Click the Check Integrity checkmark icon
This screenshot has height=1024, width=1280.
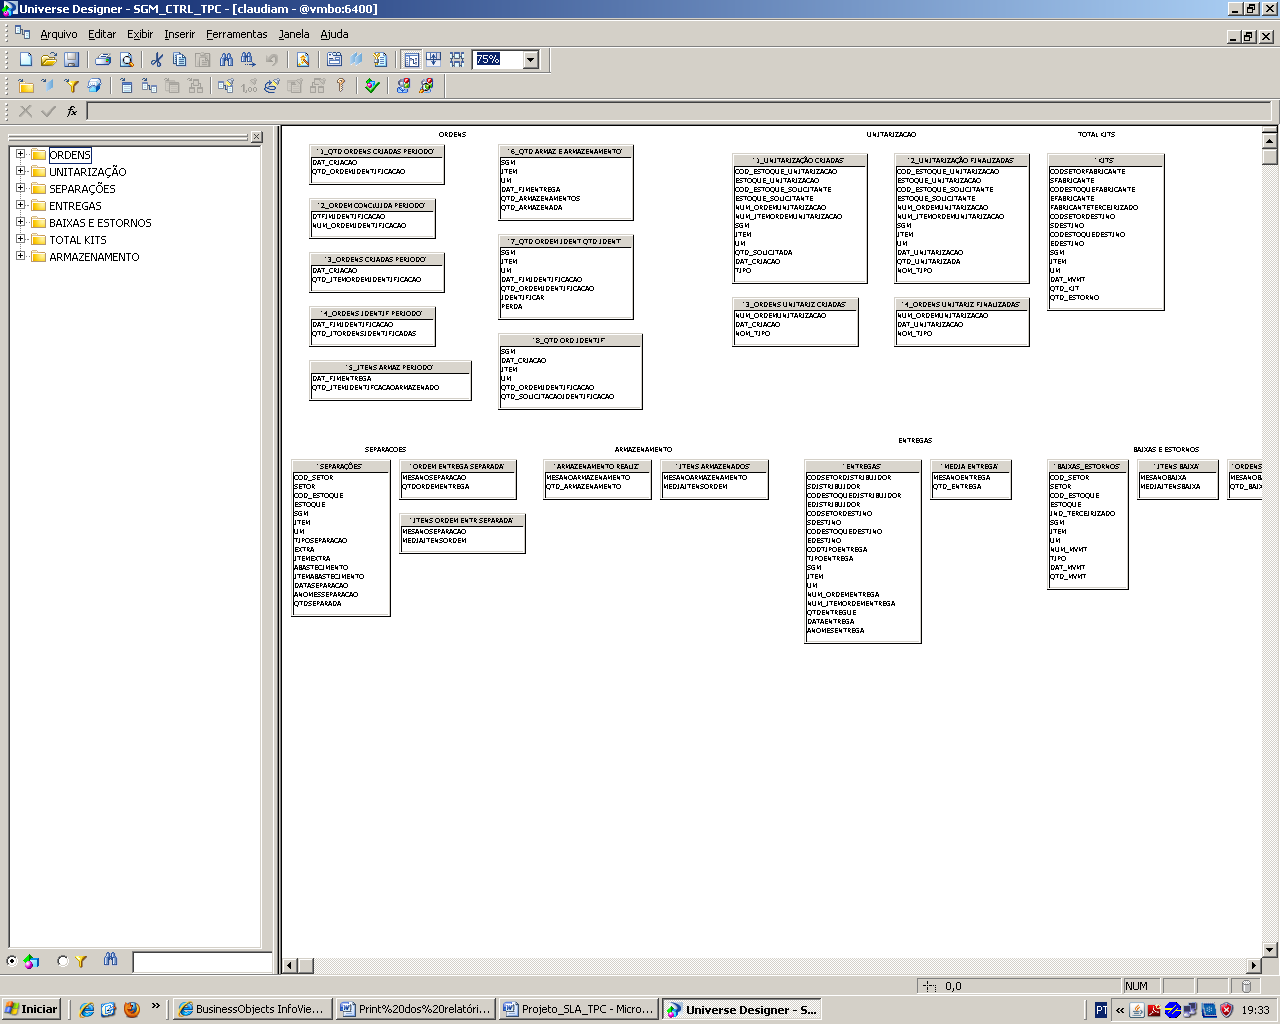pos(372,86)
